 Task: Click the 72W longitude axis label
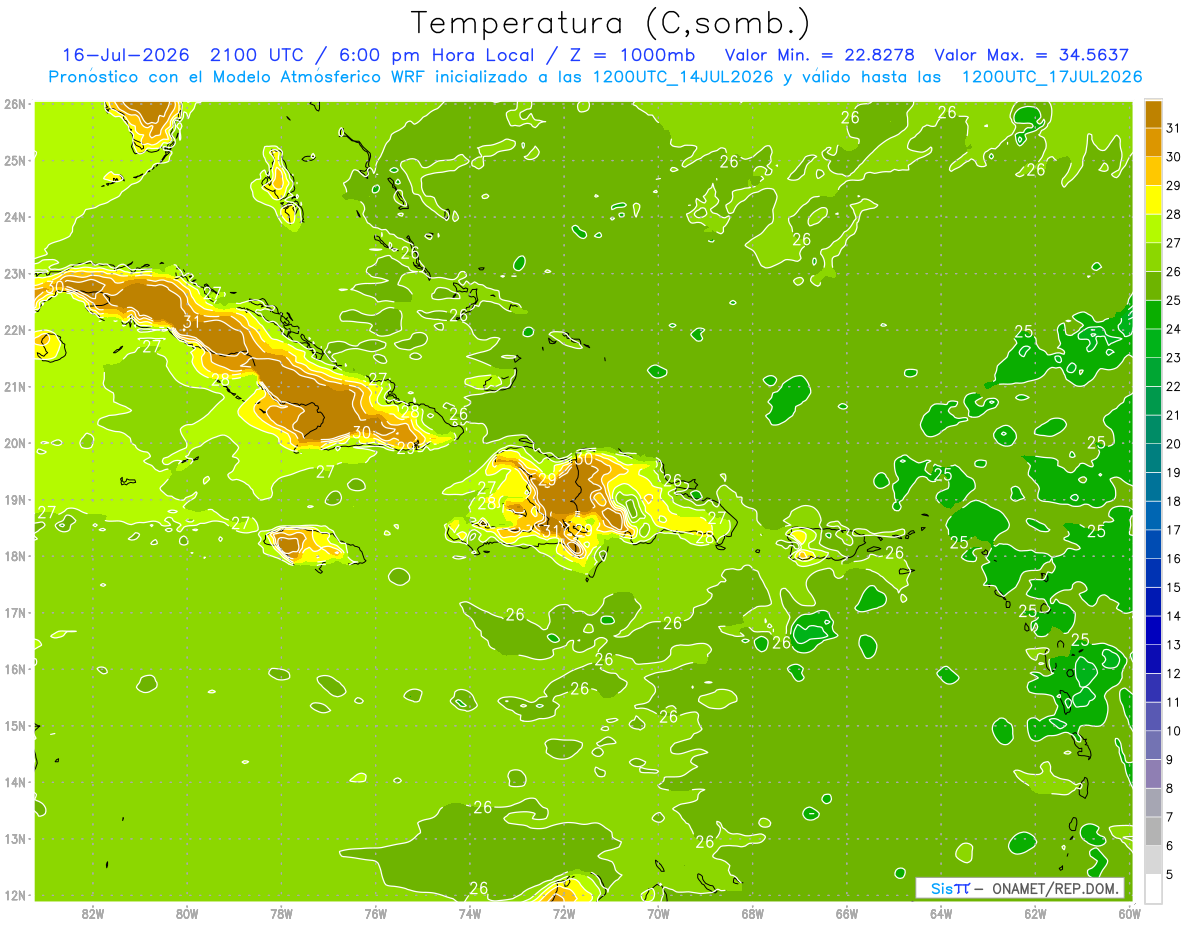(x=564, y=913)
